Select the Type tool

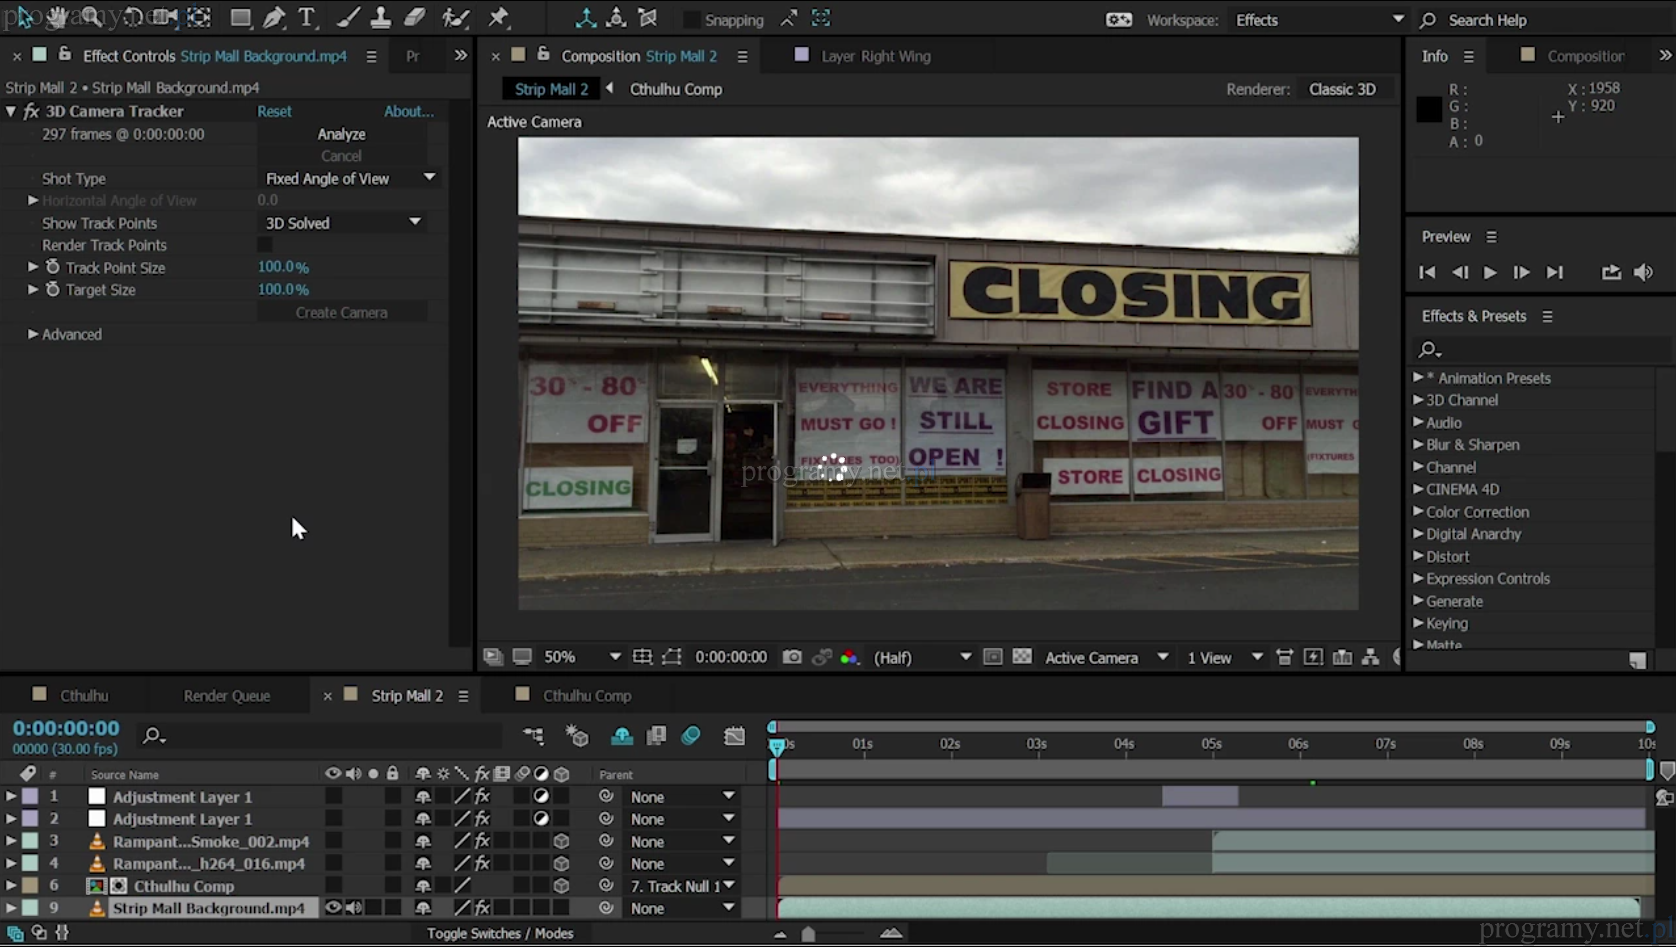pyautogui.click(x=306, y=18)
